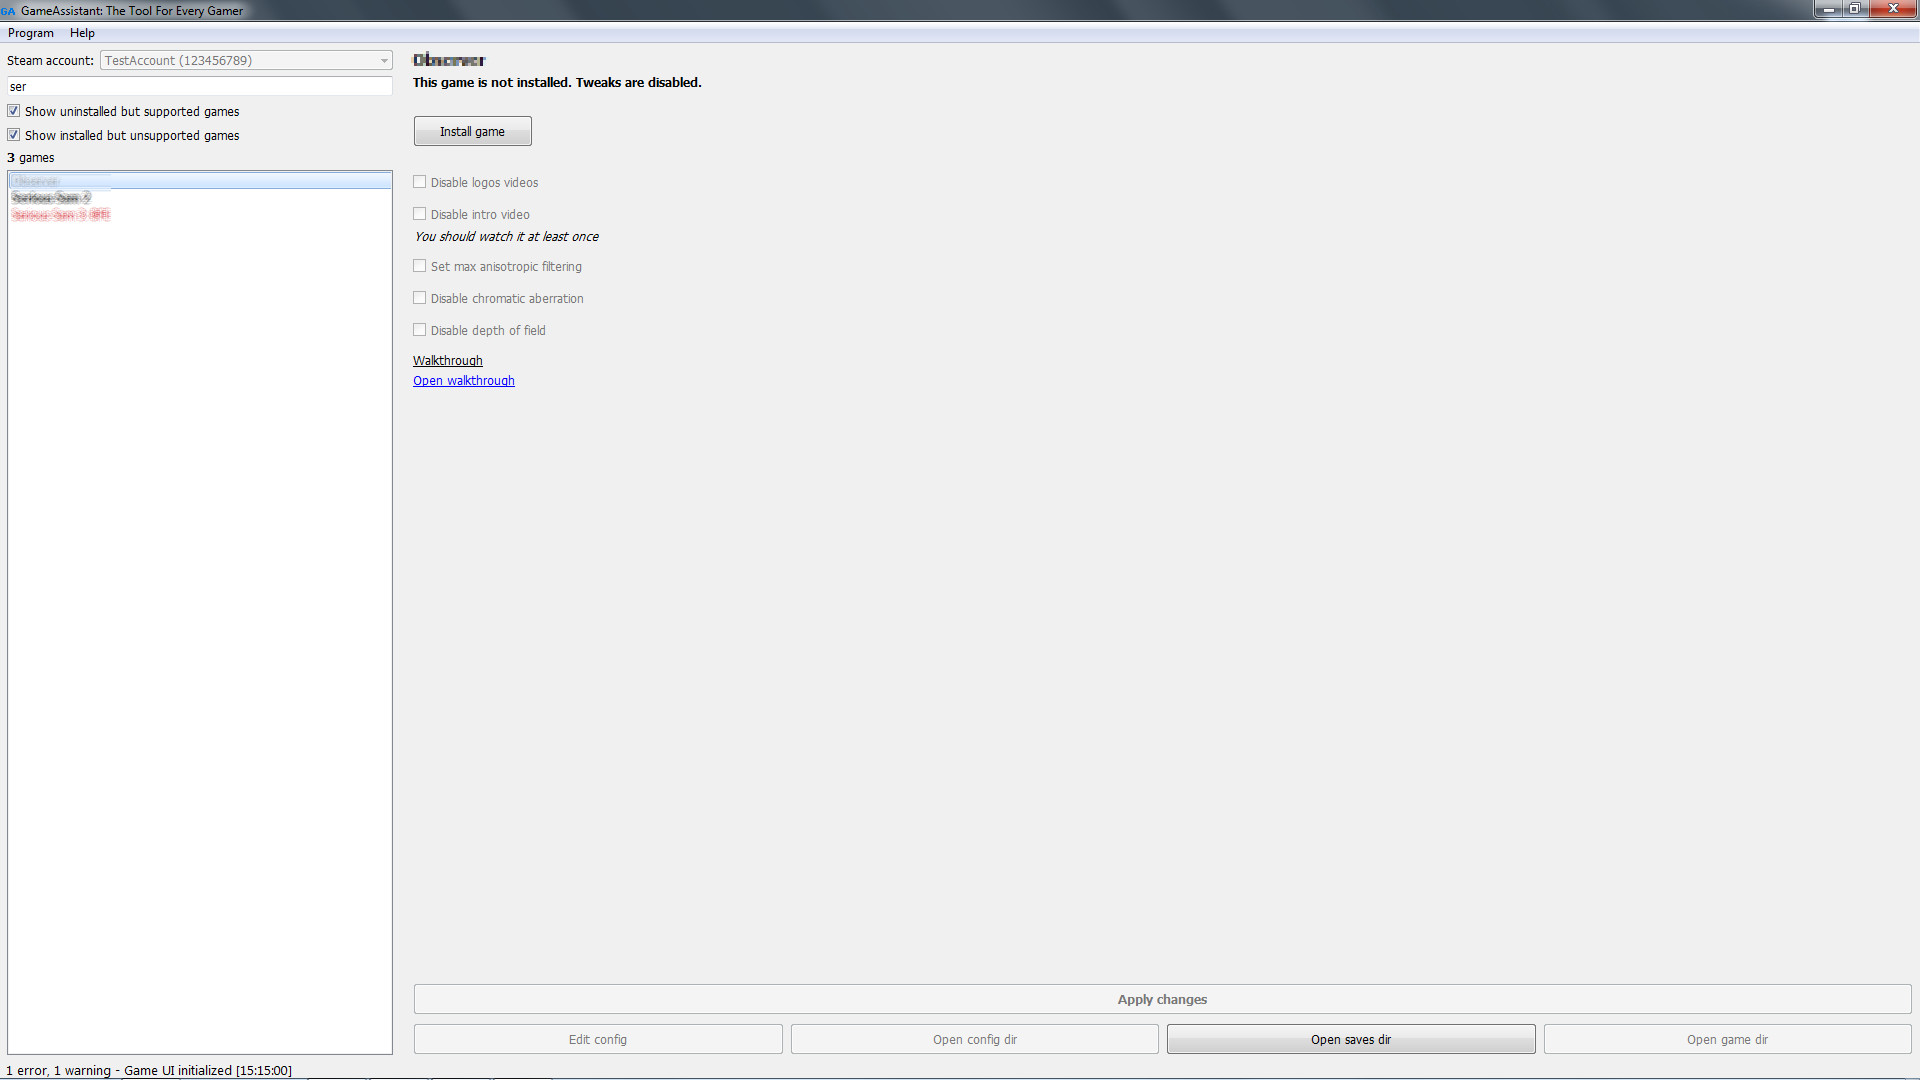Uncheck Show installed but unsupported games
Image resolution: width=1920 pixels, height=1080 pixels.
[x=13, y=134]
